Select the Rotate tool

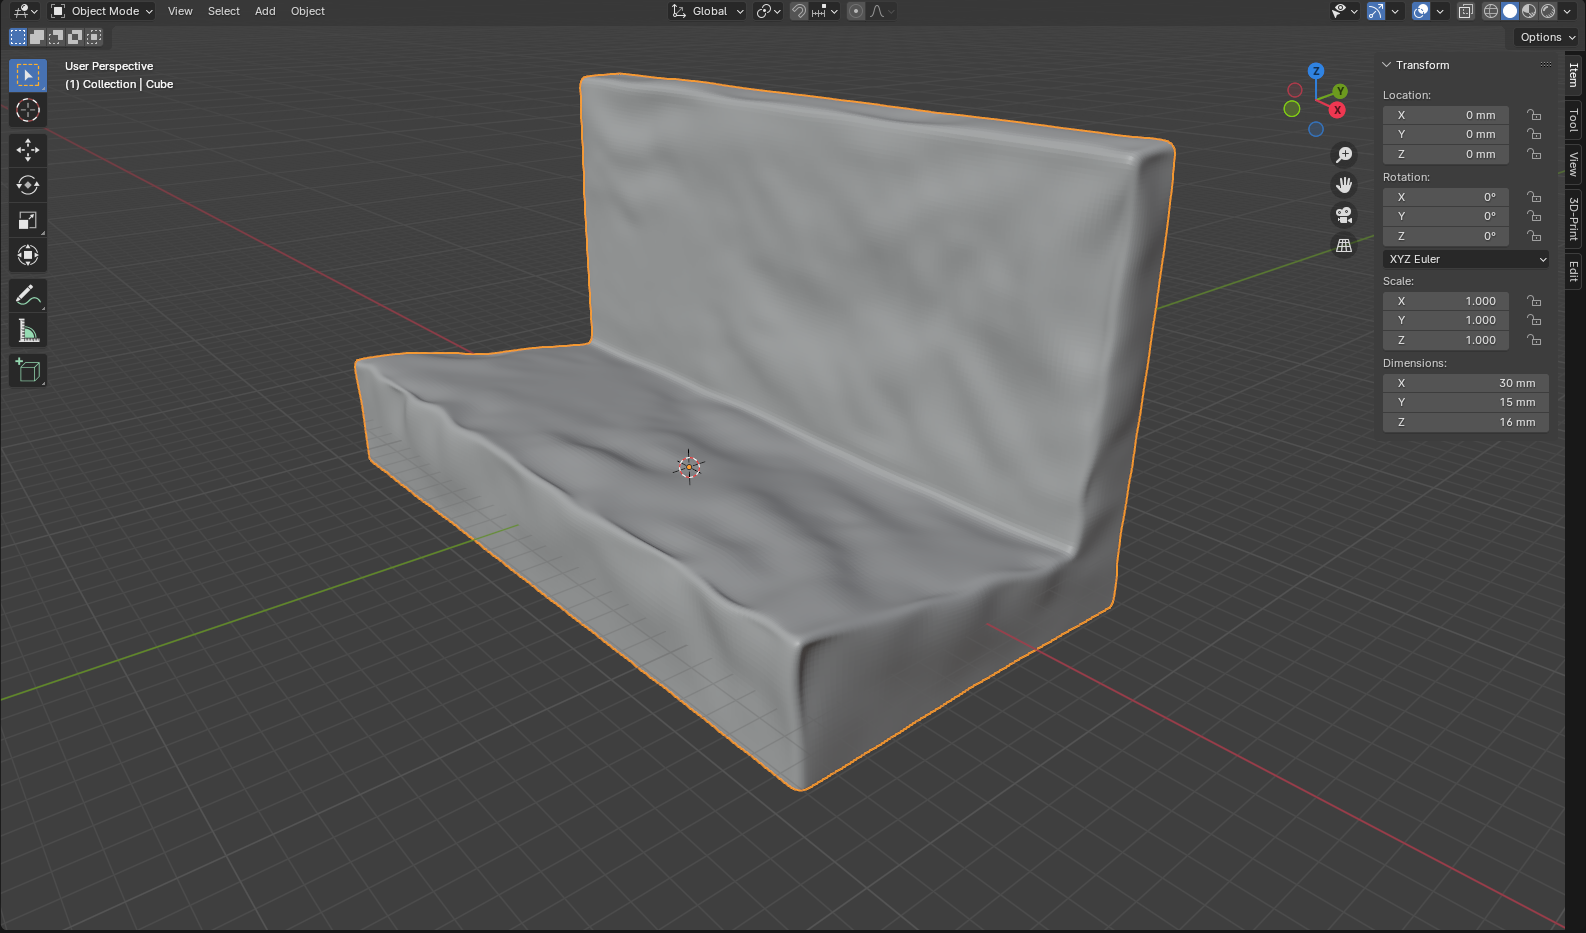click(x=28, y=185)
